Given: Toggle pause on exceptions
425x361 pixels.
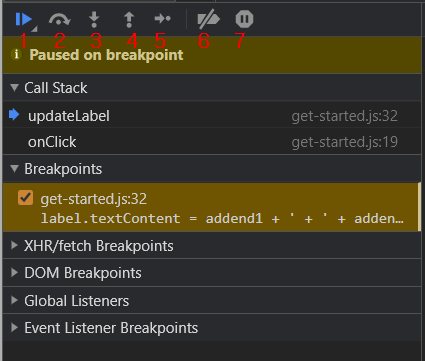Looking at the screenshot, I should tap(244, 19).
